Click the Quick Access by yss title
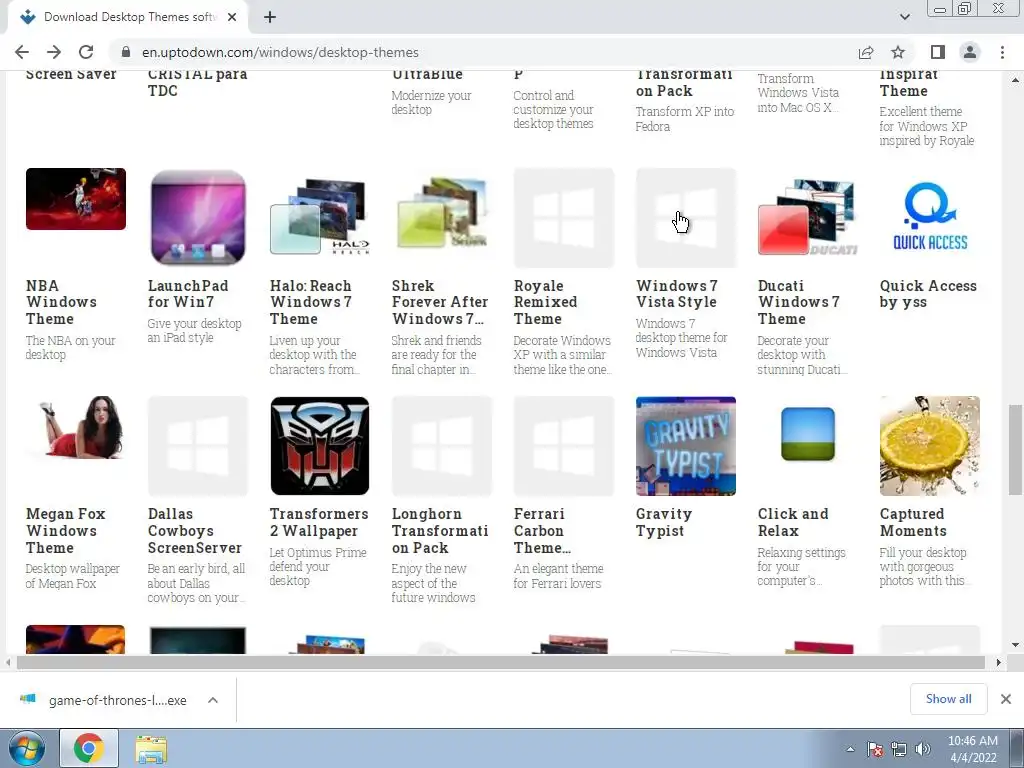Screen dimensions: 1024x768 point(929,294)
